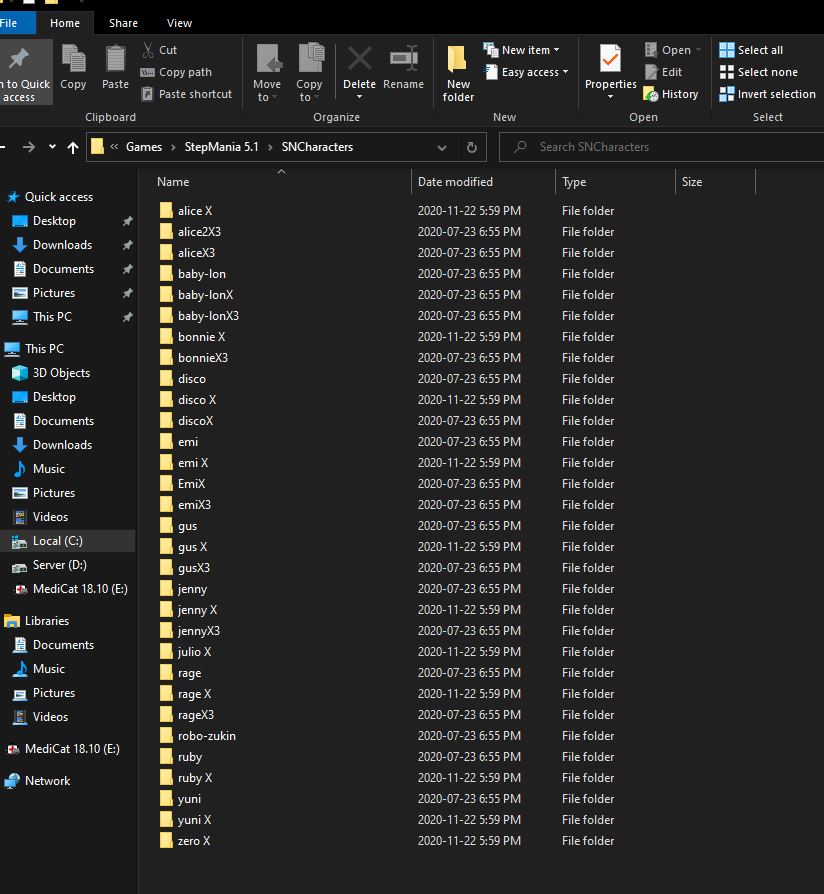Open the Recent locations dropdown arrow
824x894 pixels.
(x=52, y=147)
